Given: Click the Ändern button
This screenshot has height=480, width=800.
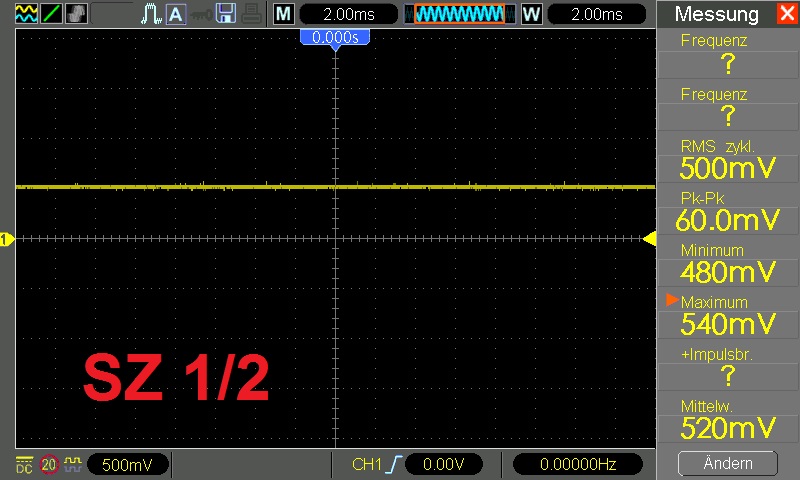Looking at the screenshot, I should pyautogui.click(x=728, y=463).
